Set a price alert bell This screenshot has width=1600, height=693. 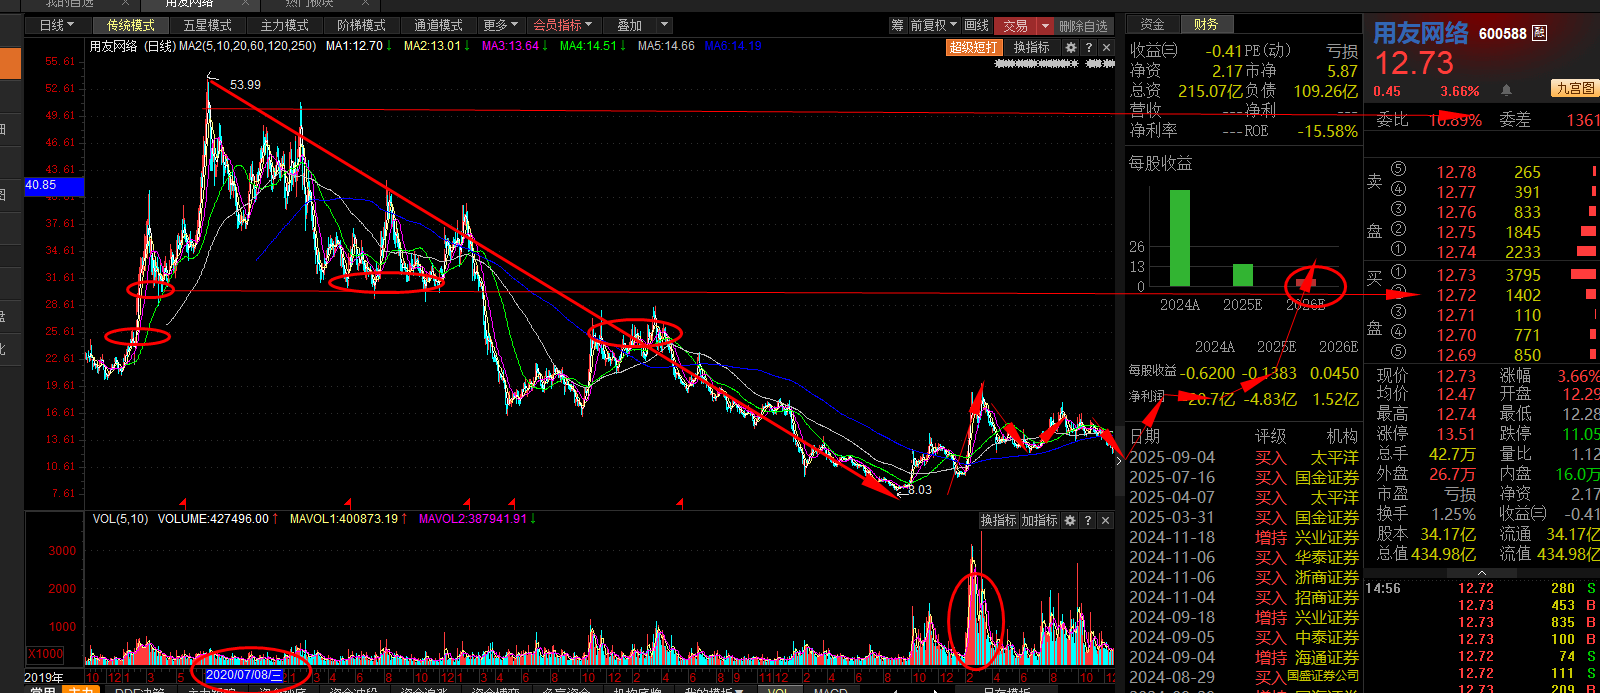[x=1506, y=90]
